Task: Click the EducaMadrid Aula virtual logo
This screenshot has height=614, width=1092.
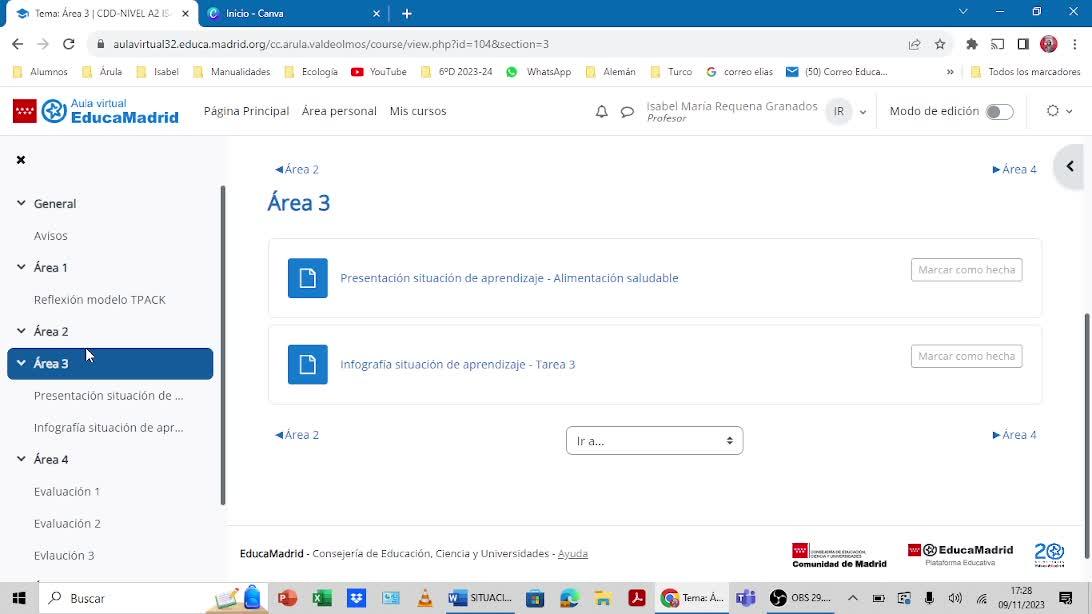Action: coord(96,111)
